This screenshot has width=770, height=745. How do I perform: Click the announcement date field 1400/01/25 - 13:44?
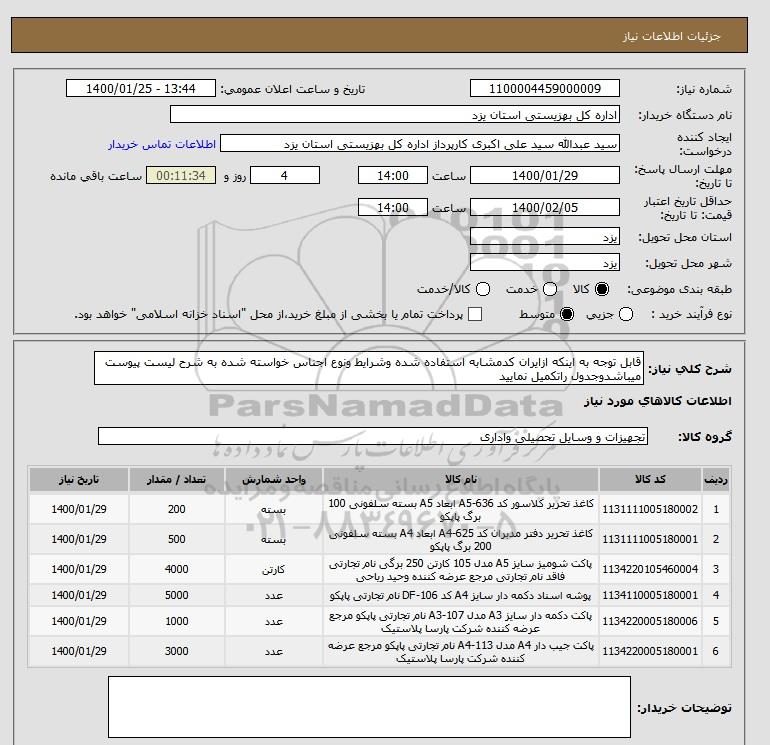click(x=140, y=88)
